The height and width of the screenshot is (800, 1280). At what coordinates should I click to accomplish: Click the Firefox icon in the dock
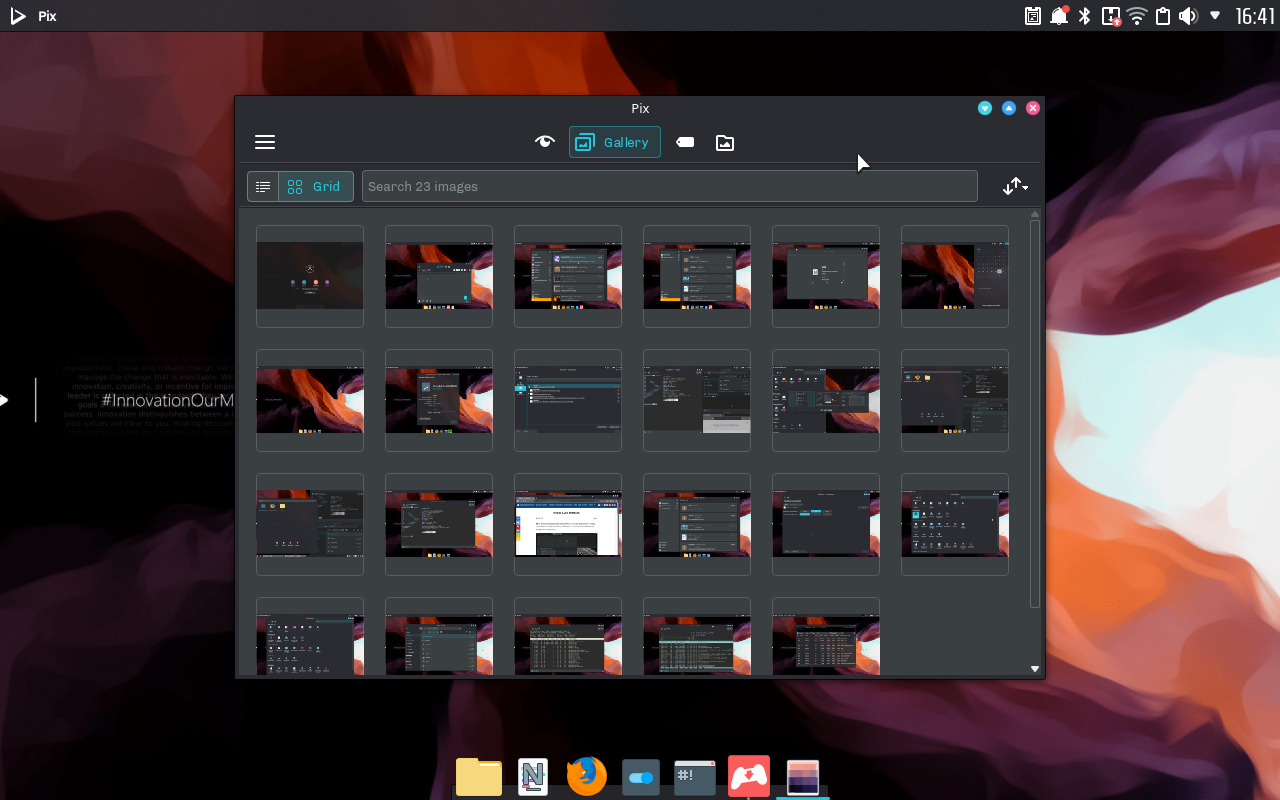coord(587,776)
